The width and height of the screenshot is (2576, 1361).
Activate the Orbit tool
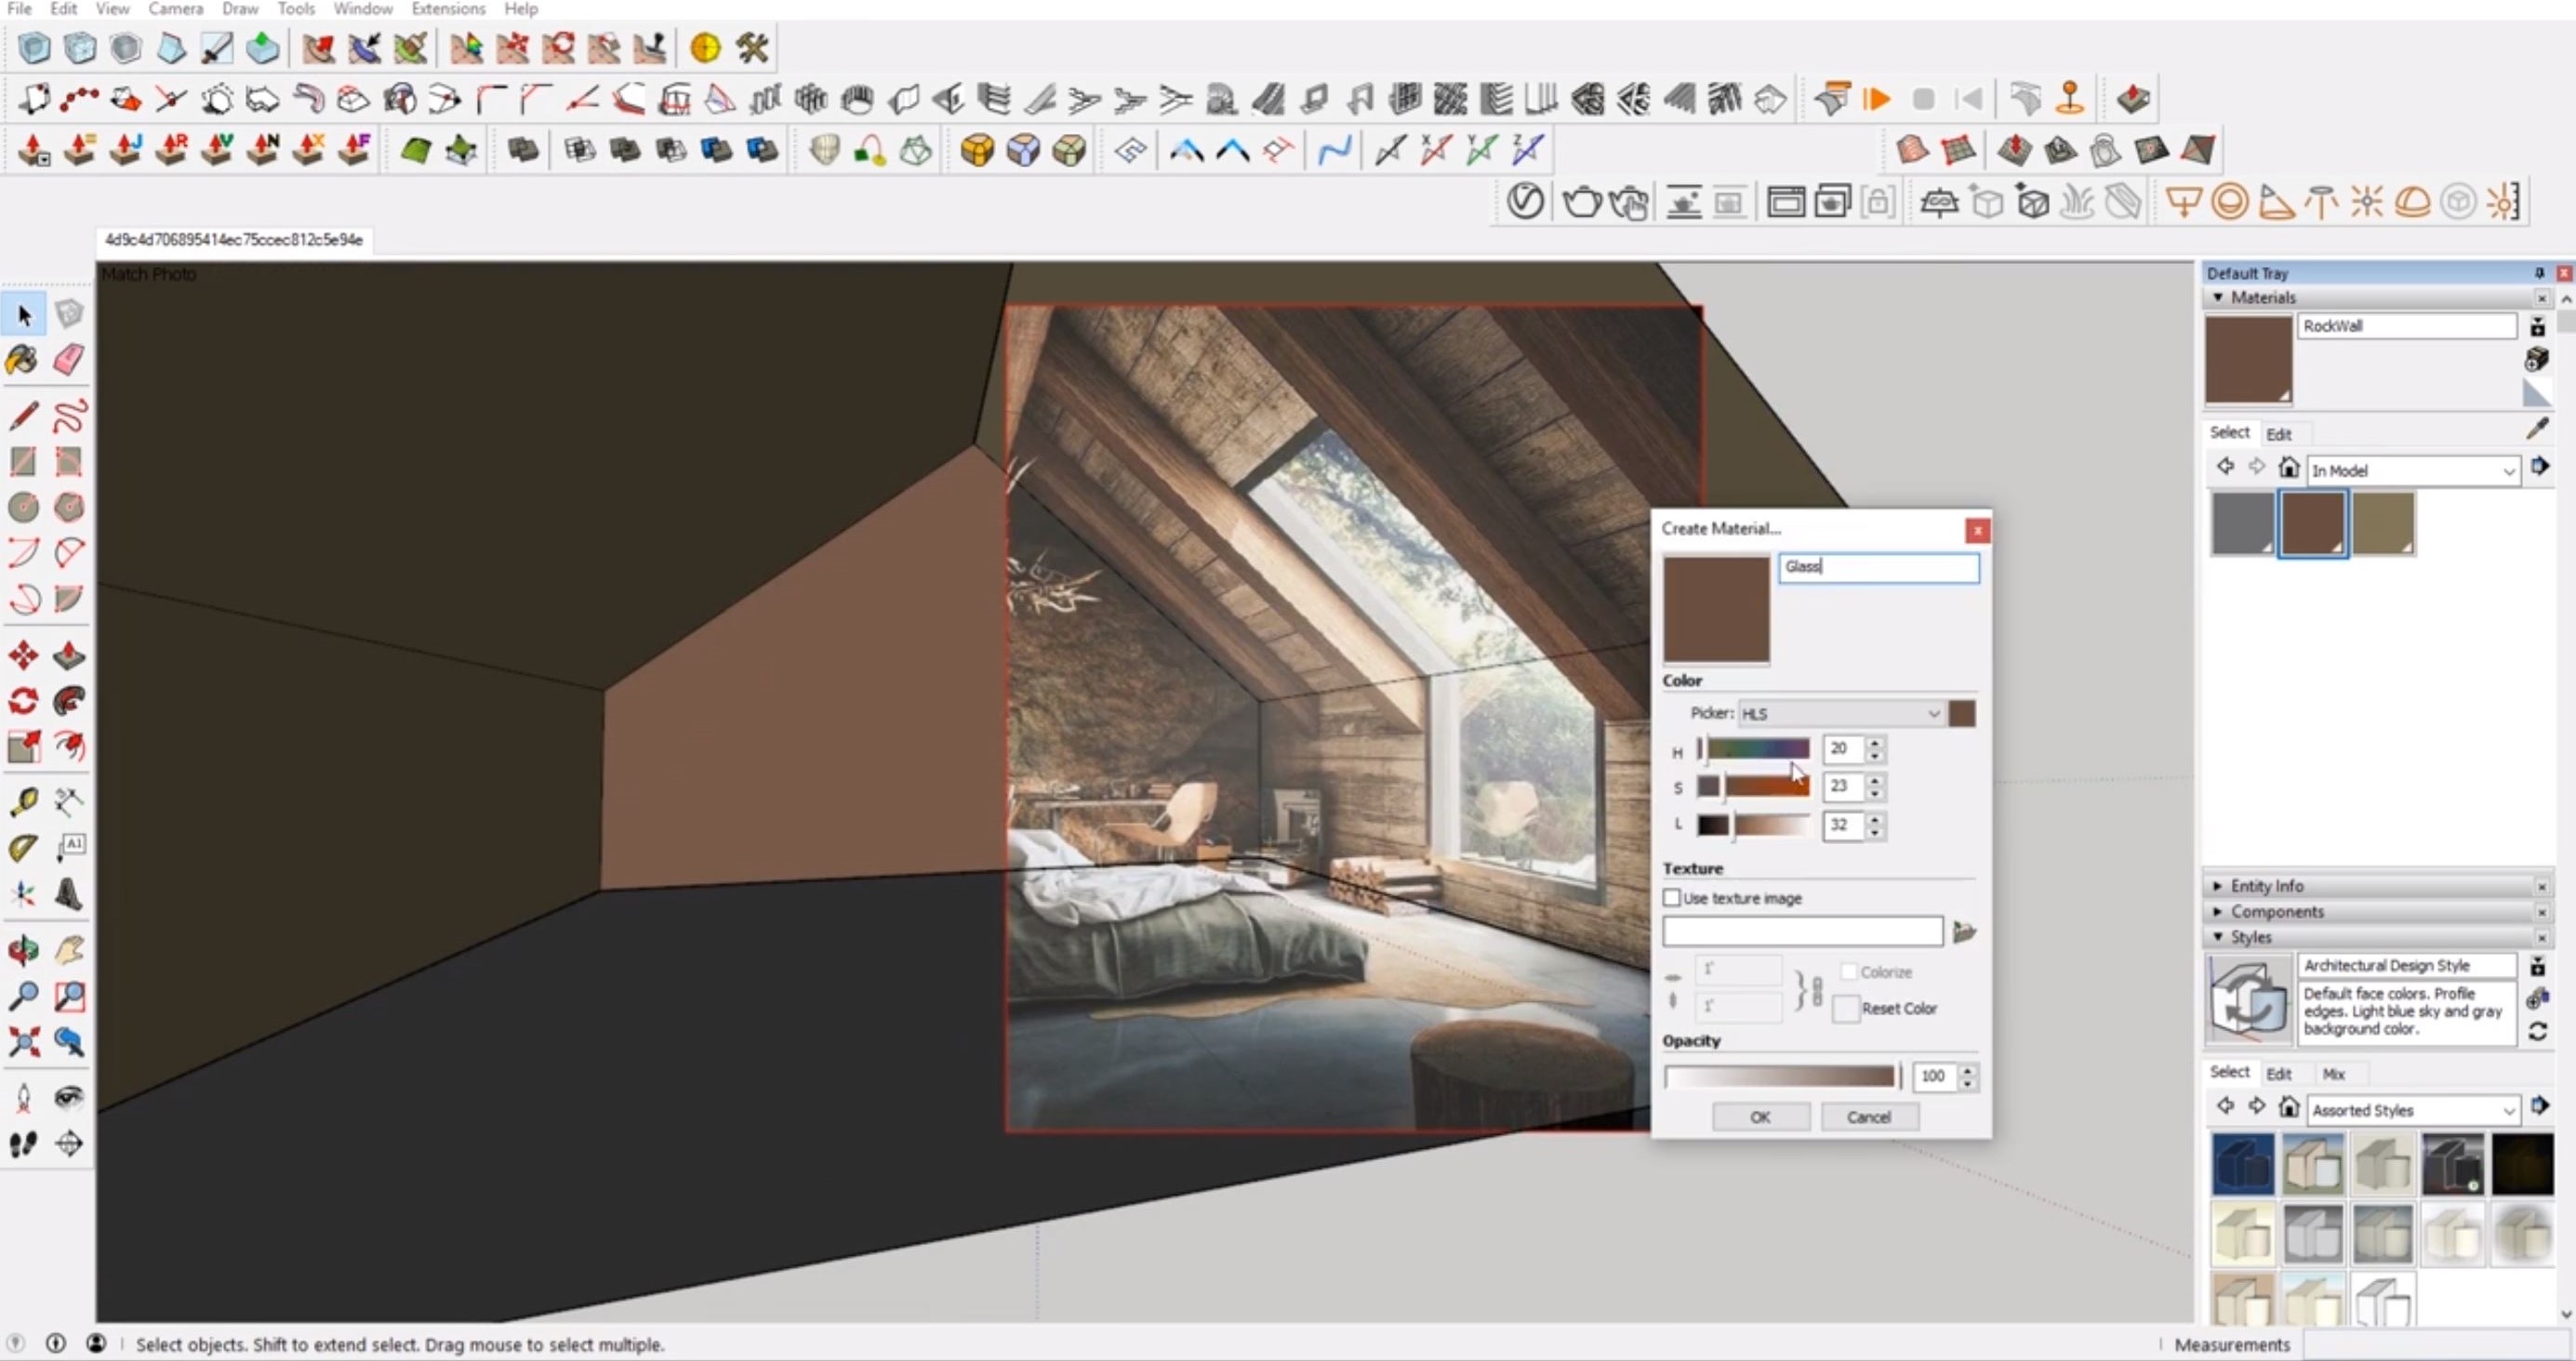click(x=23, y=950)
